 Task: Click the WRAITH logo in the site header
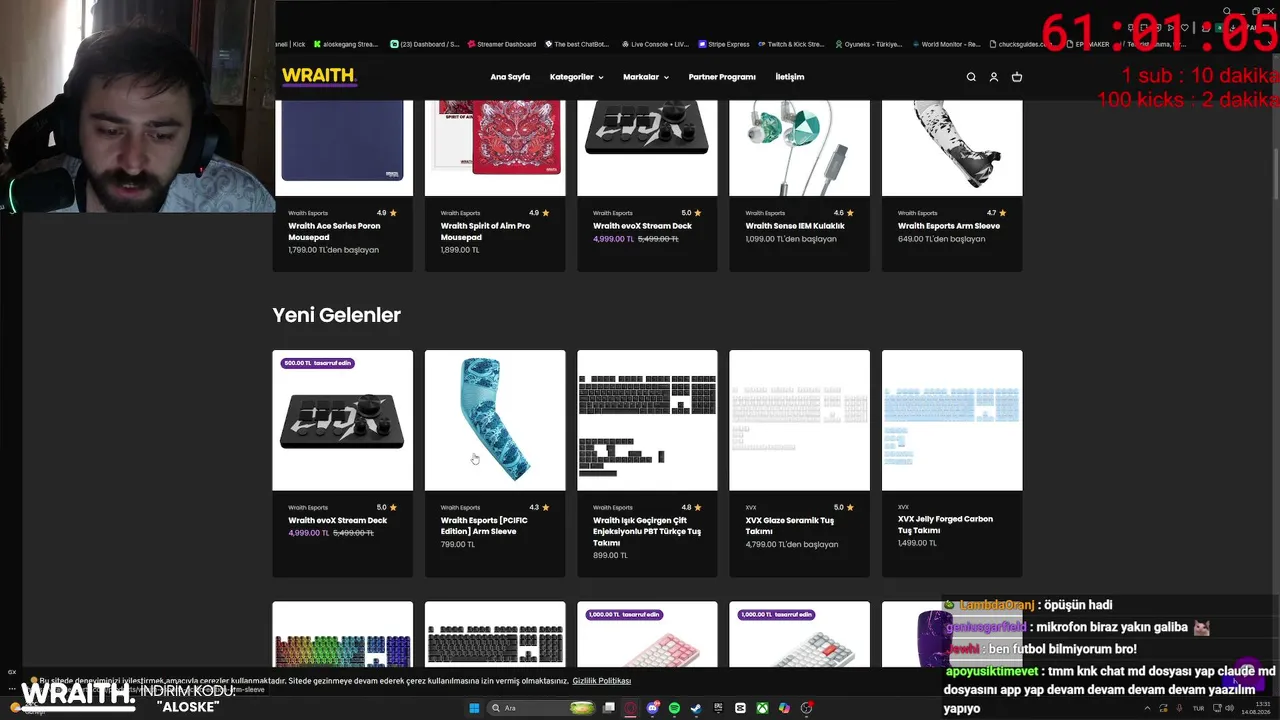[319, 76]
